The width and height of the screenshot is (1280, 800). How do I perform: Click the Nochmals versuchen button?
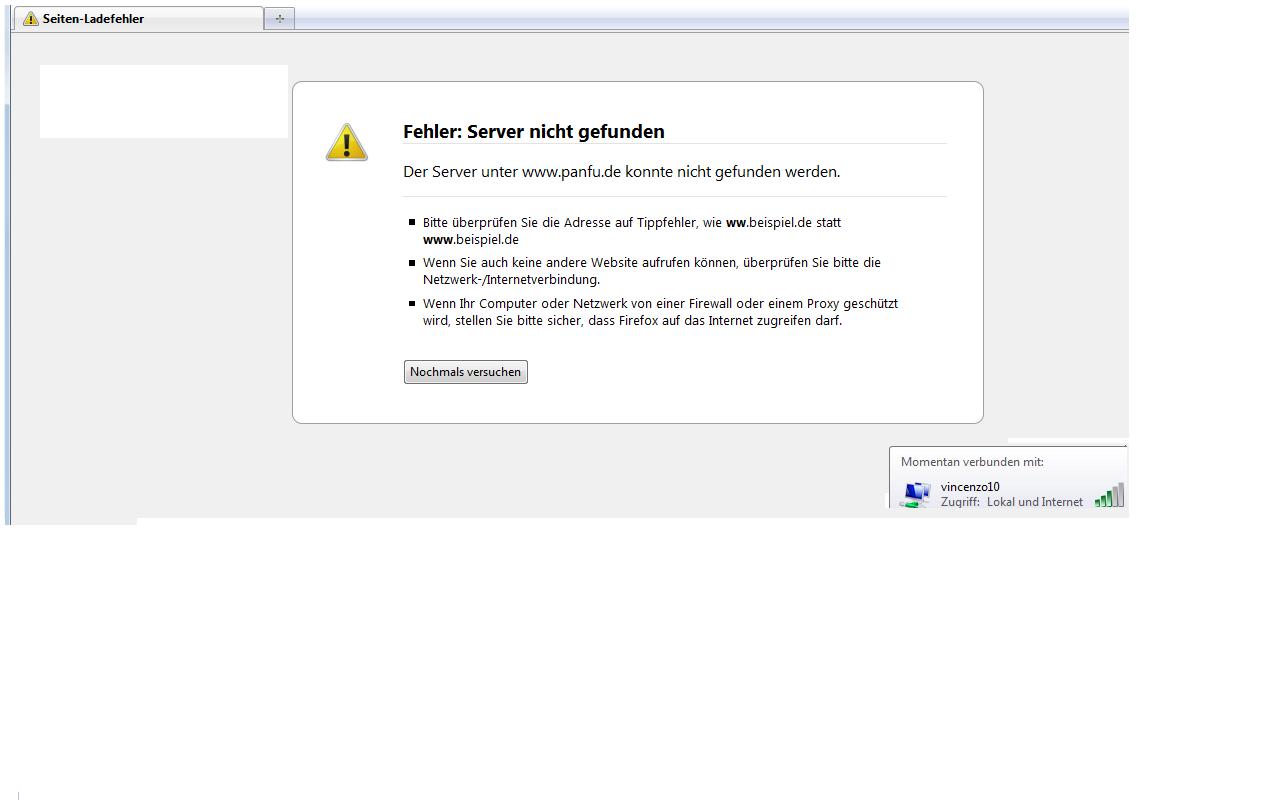pos(466,372)
